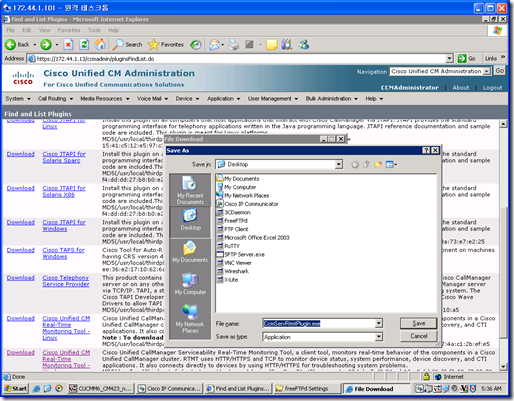
Task: Click the Messenger icon in IE toolbar
Action: [303, 44]
